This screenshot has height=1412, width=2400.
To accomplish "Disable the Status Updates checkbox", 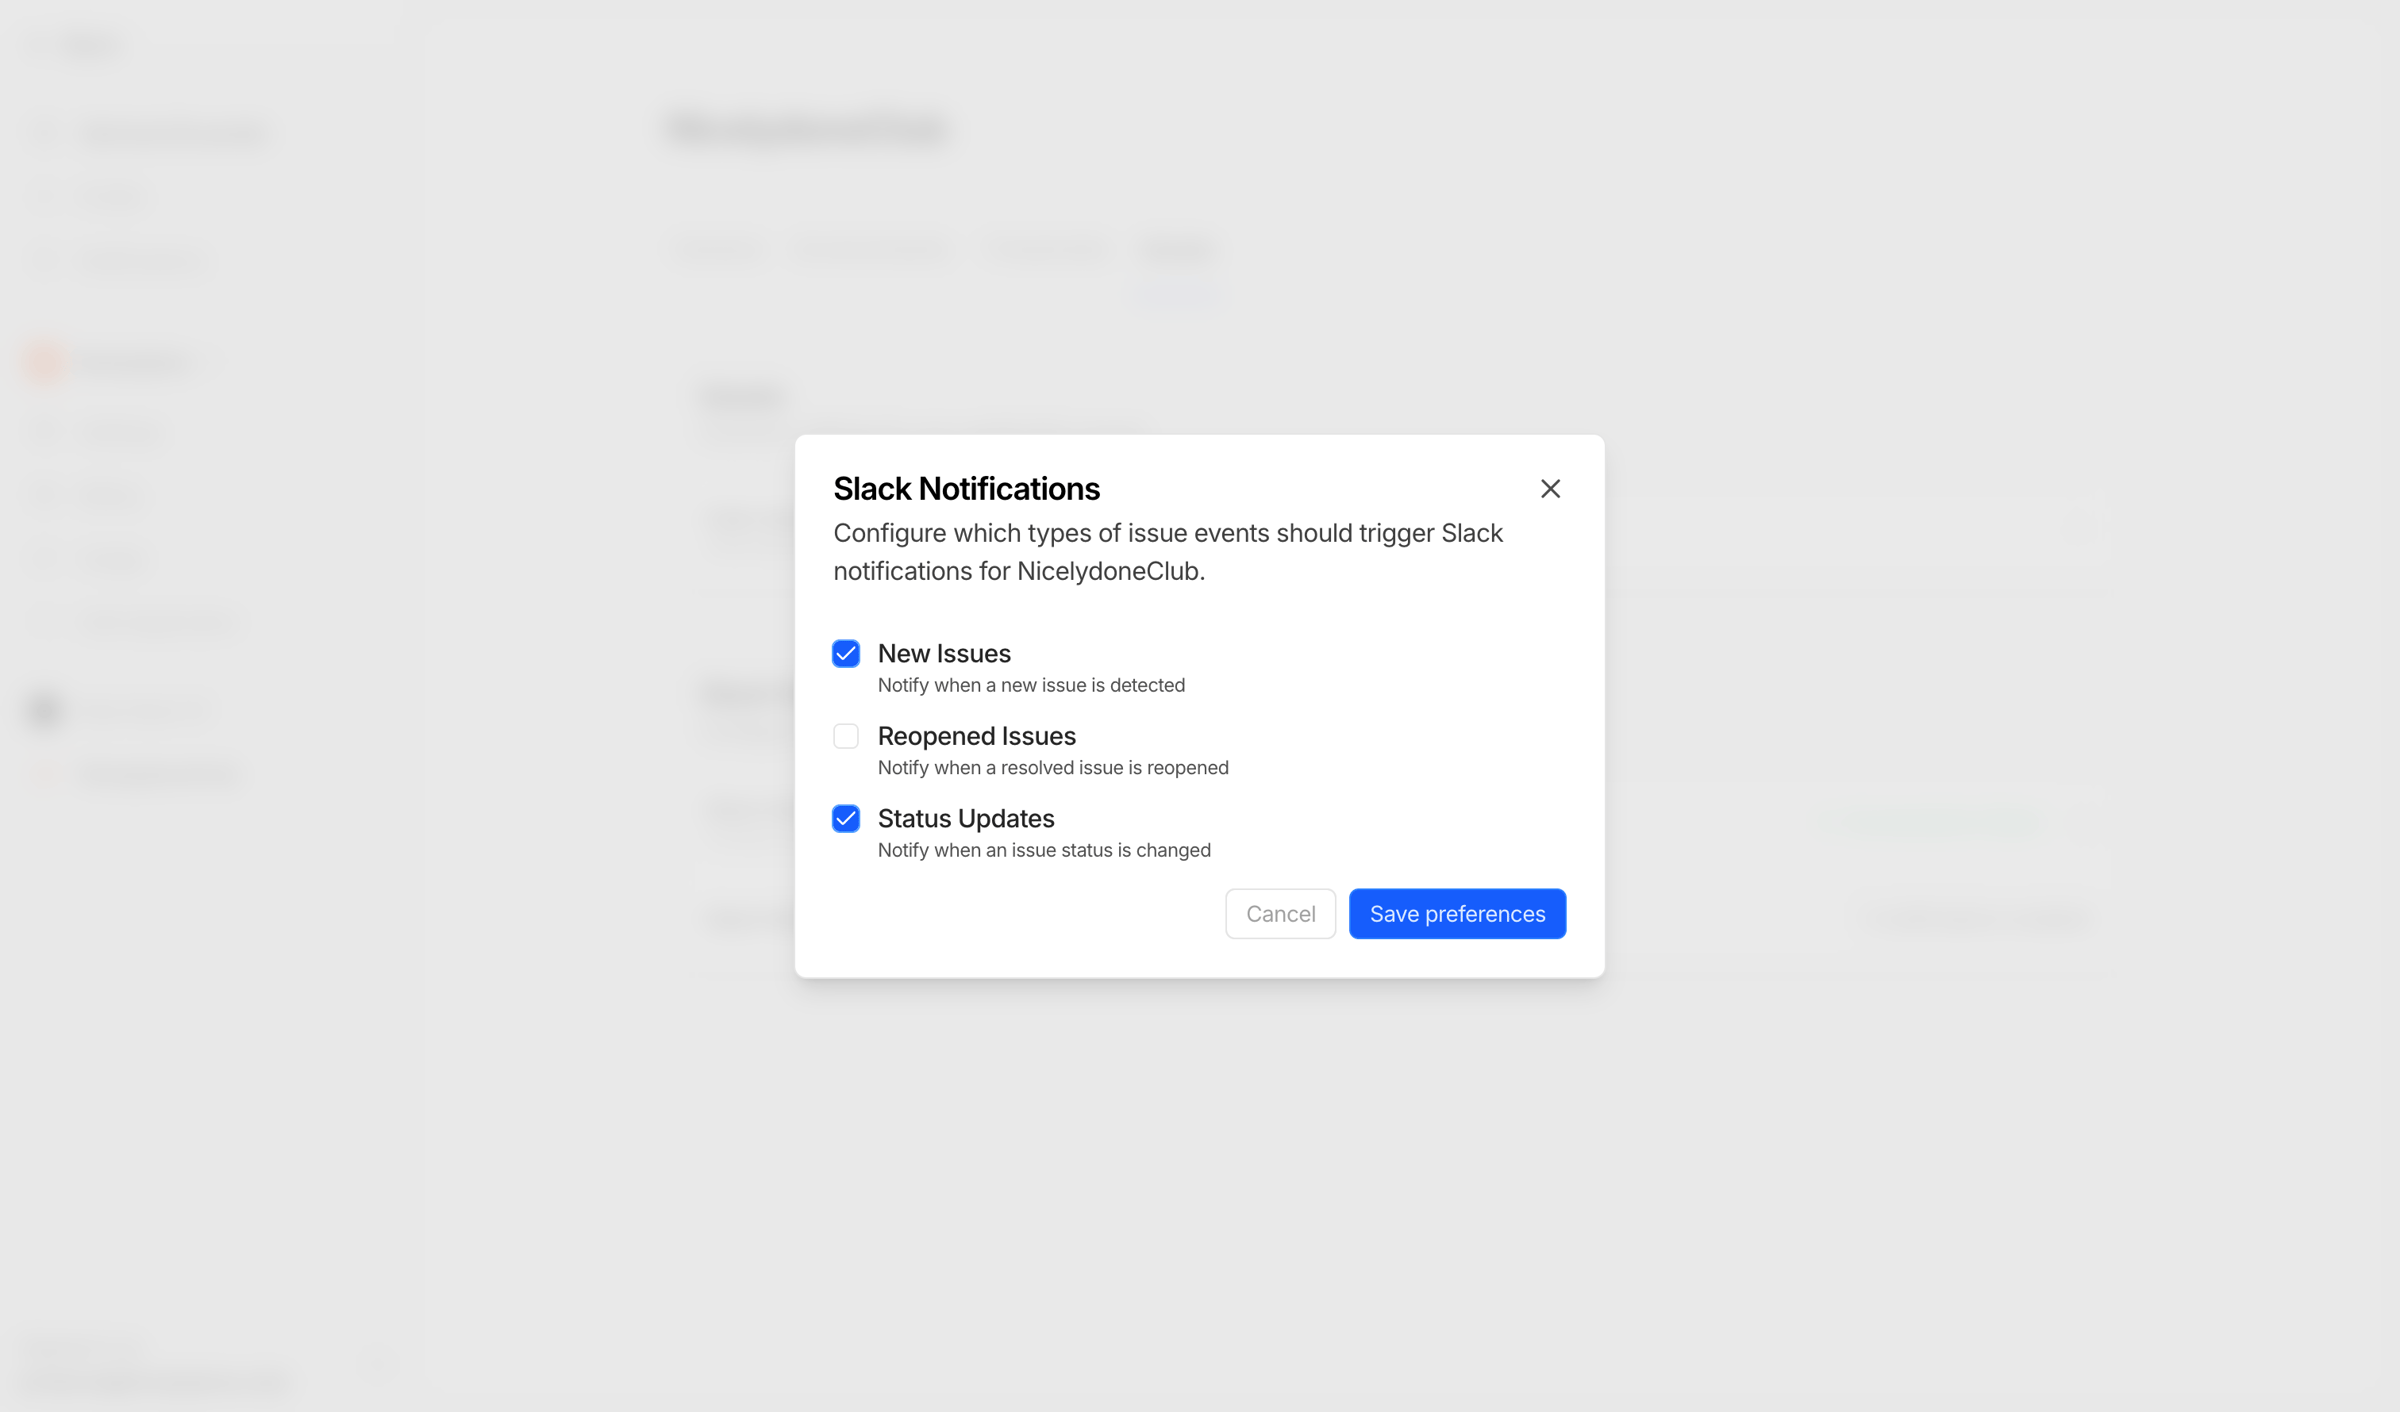I will (846, 819).
